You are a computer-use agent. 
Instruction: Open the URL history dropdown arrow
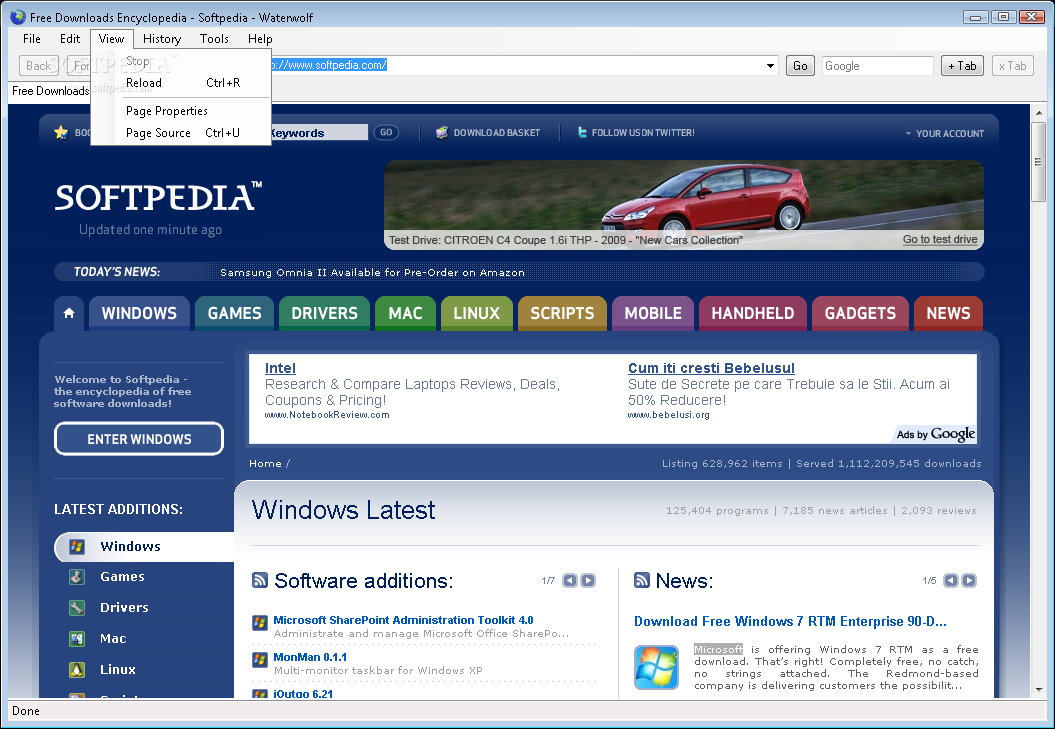coord(770,66)
